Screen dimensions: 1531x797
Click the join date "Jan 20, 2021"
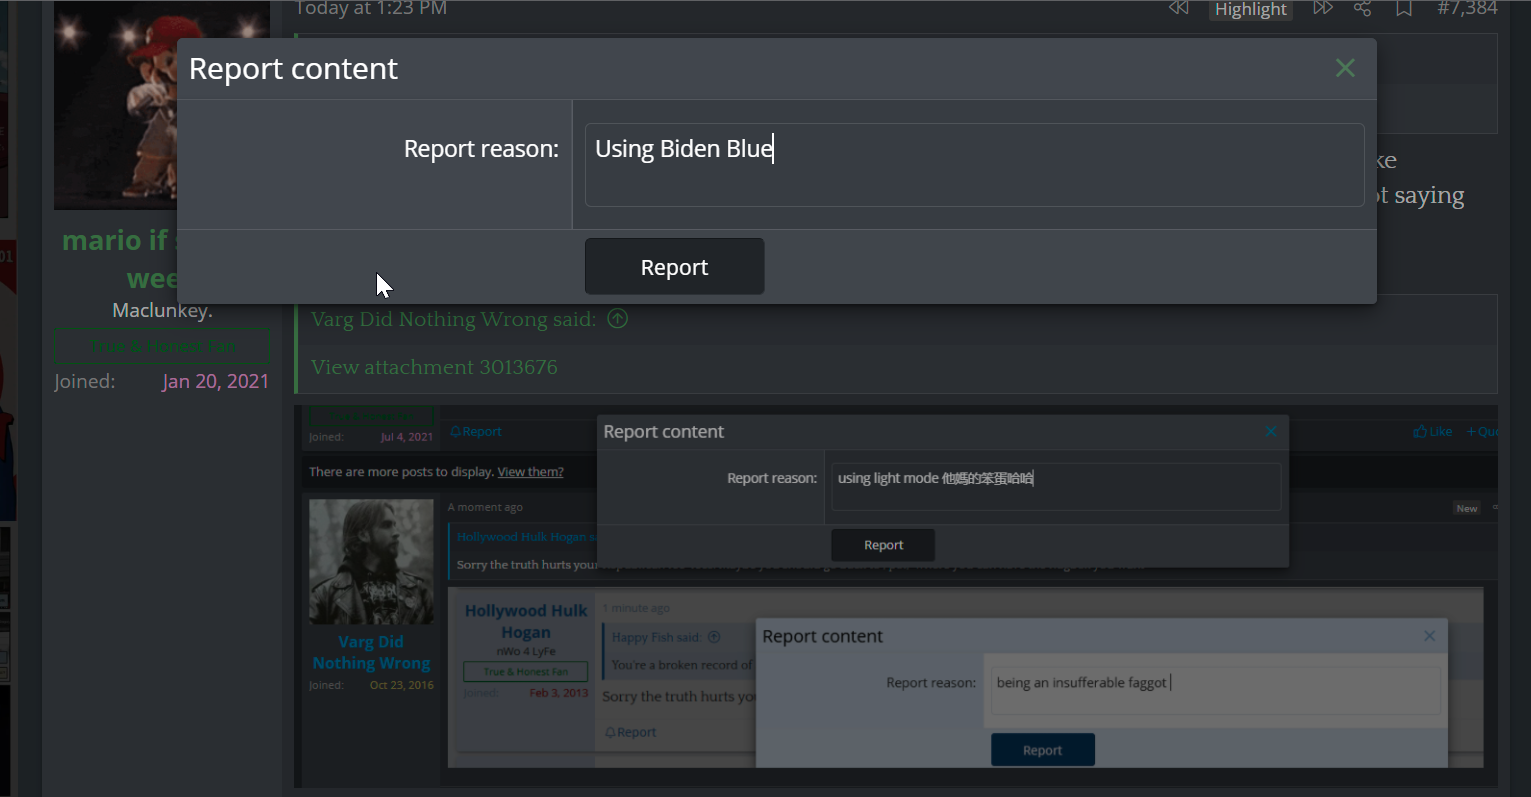point(216,381)
